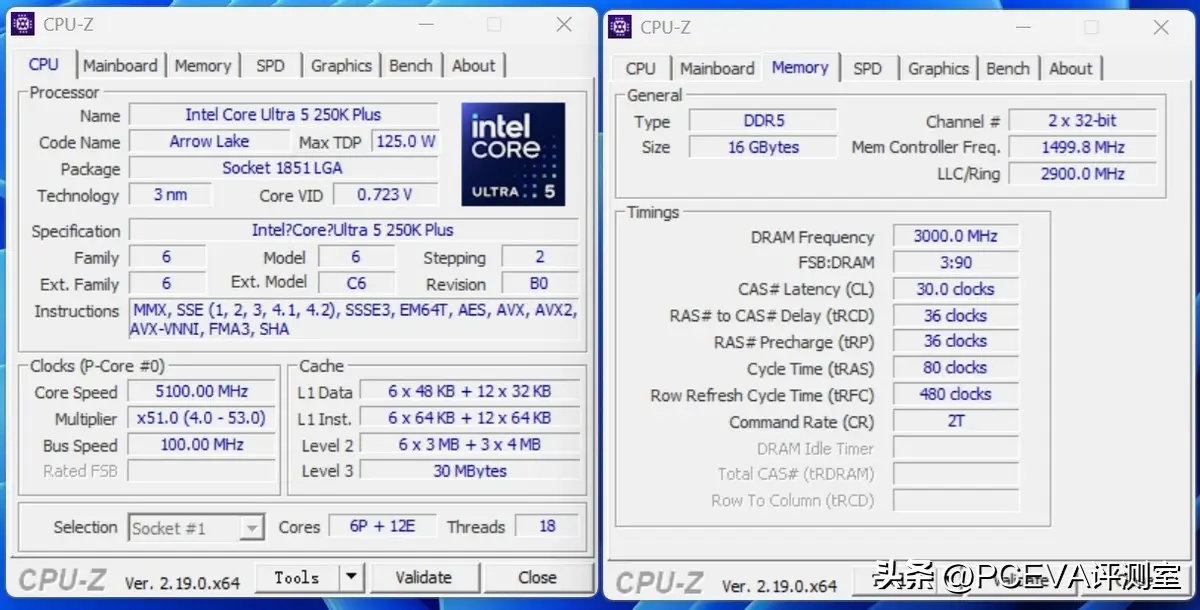
Task: Select Graphics tab in left window
Action: point(341,65)
